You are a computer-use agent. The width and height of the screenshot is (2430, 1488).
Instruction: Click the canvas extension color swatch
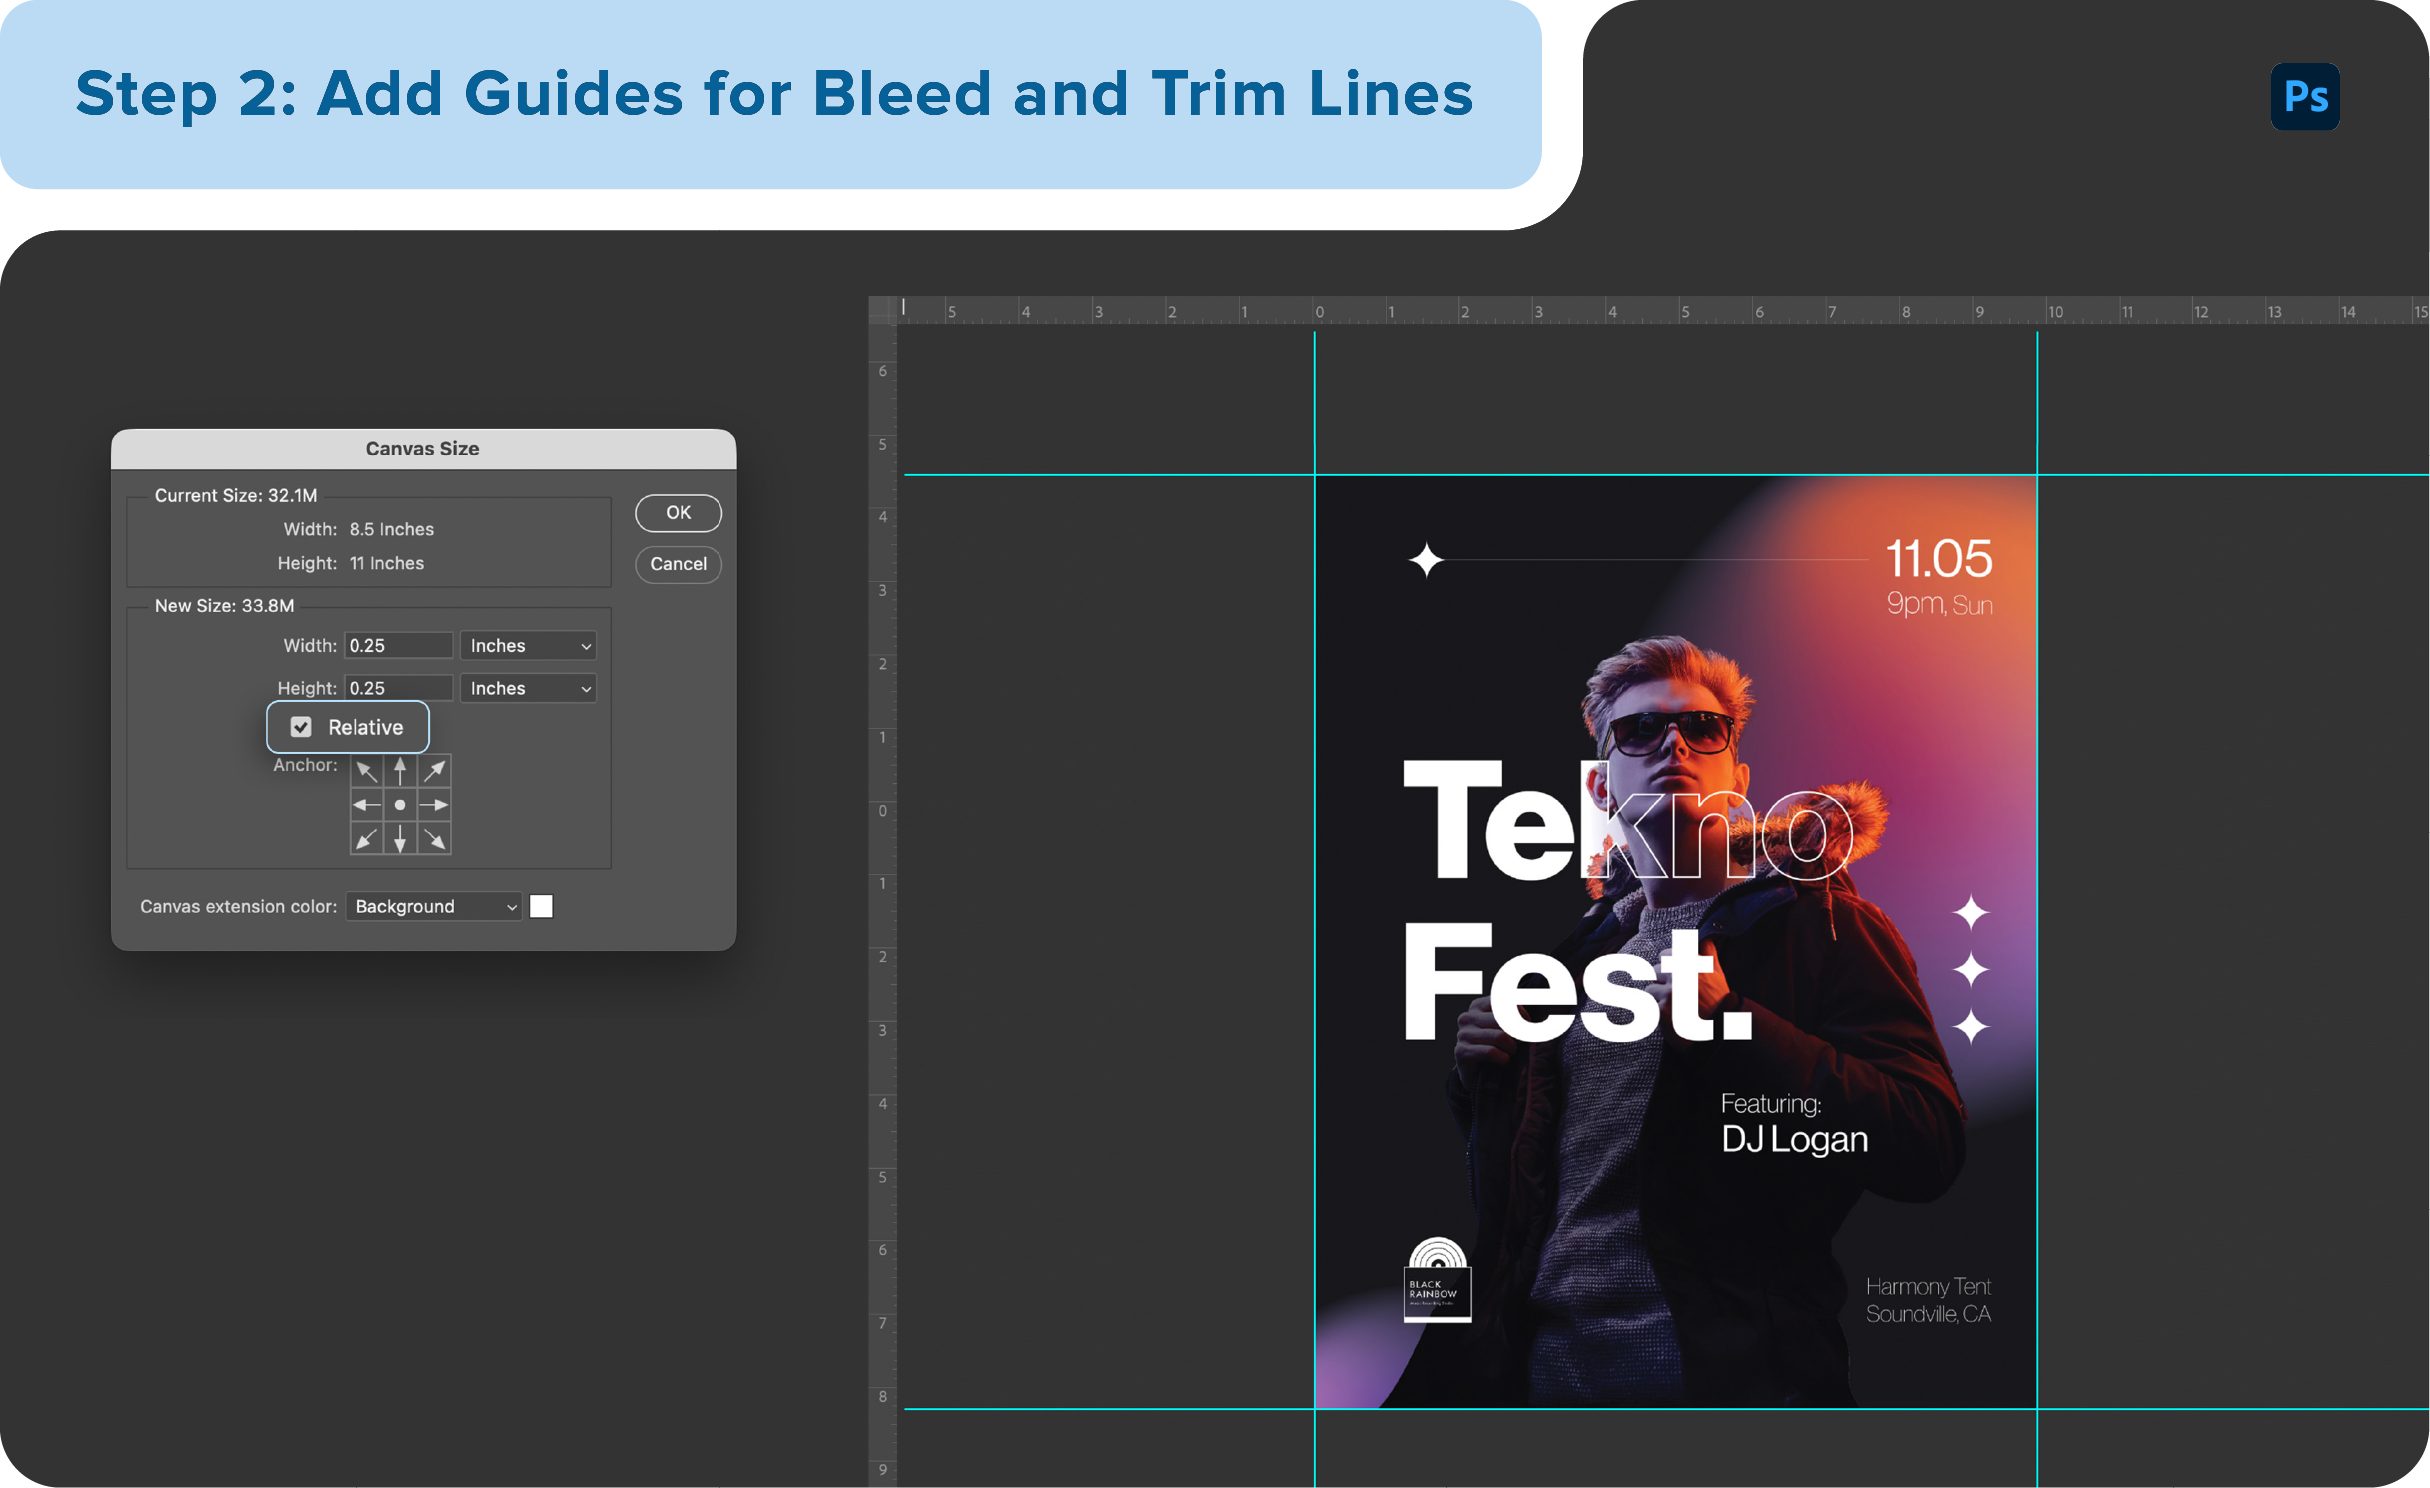541,906
